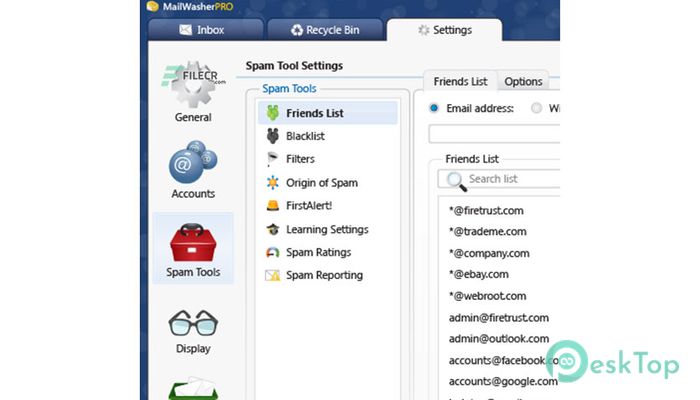Switch to the Recycle Bin tab

click(325, 30)
